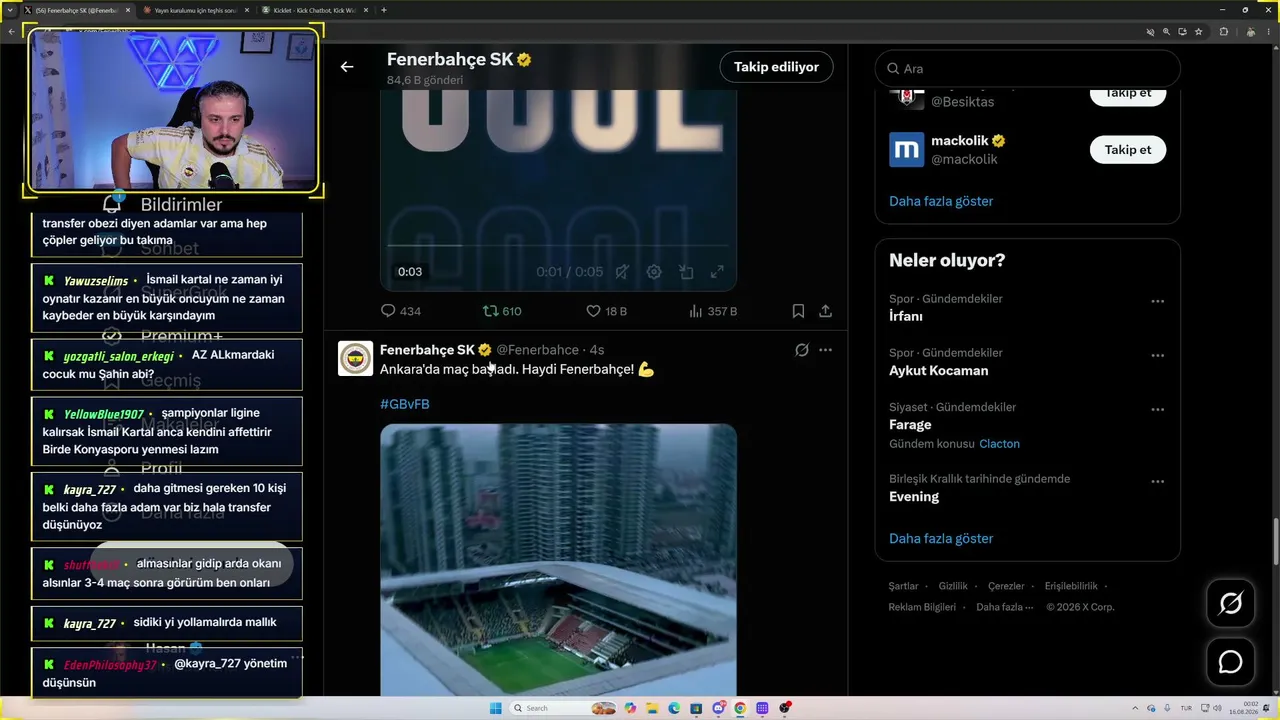Open replies on the post with 434 comments
Screen dimensions: 1280x720
(x=401, y=311)
